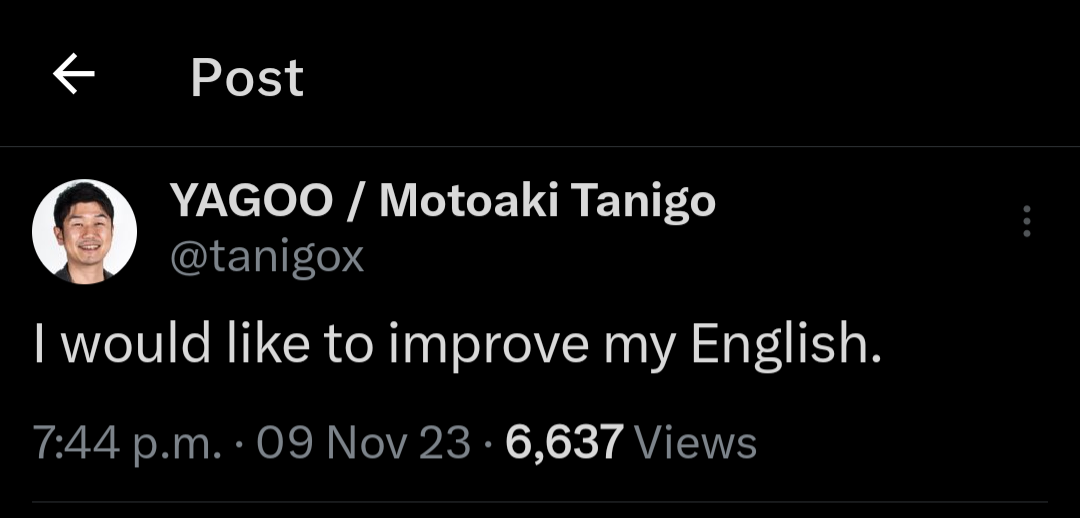Open the YAGOO / Motoaki Tanigo profile name

coord(443,201)
